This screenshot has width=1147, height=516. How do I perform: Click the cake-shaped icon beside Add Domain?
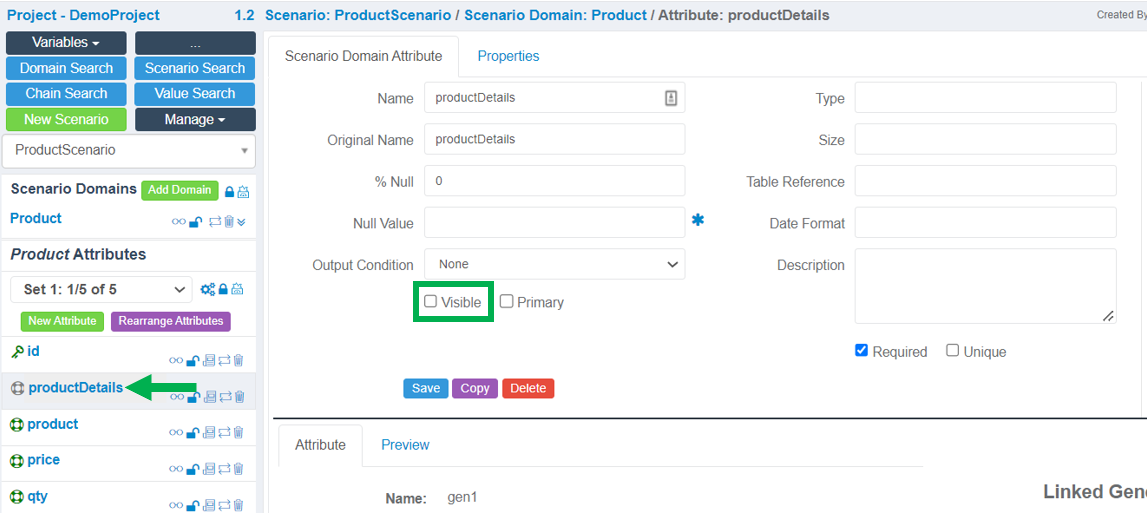click(x=244, y=192)
